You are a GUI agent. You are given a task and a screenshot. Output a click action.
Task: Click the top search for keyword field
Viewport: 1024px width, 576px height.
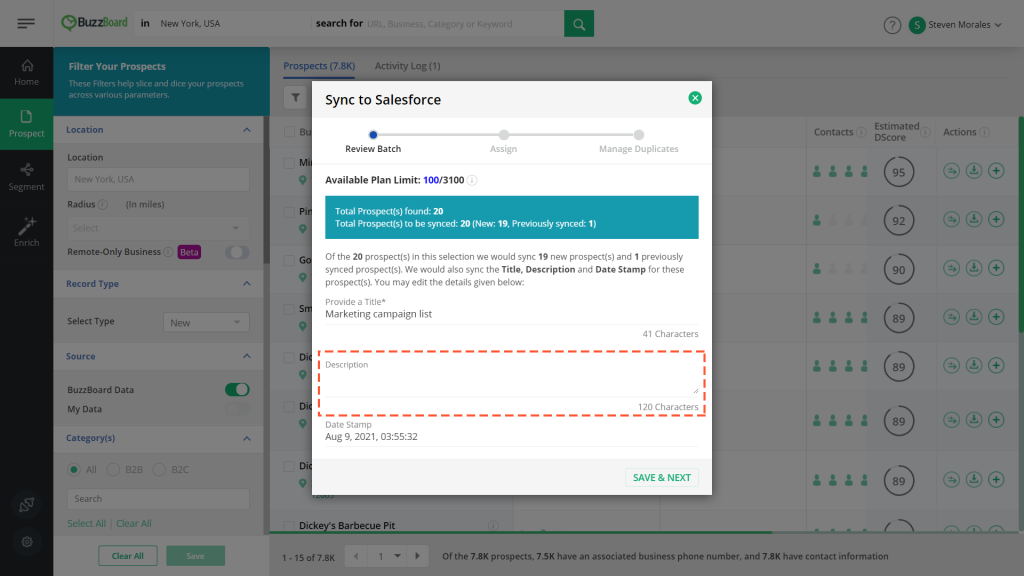click(x=464, y=24)
